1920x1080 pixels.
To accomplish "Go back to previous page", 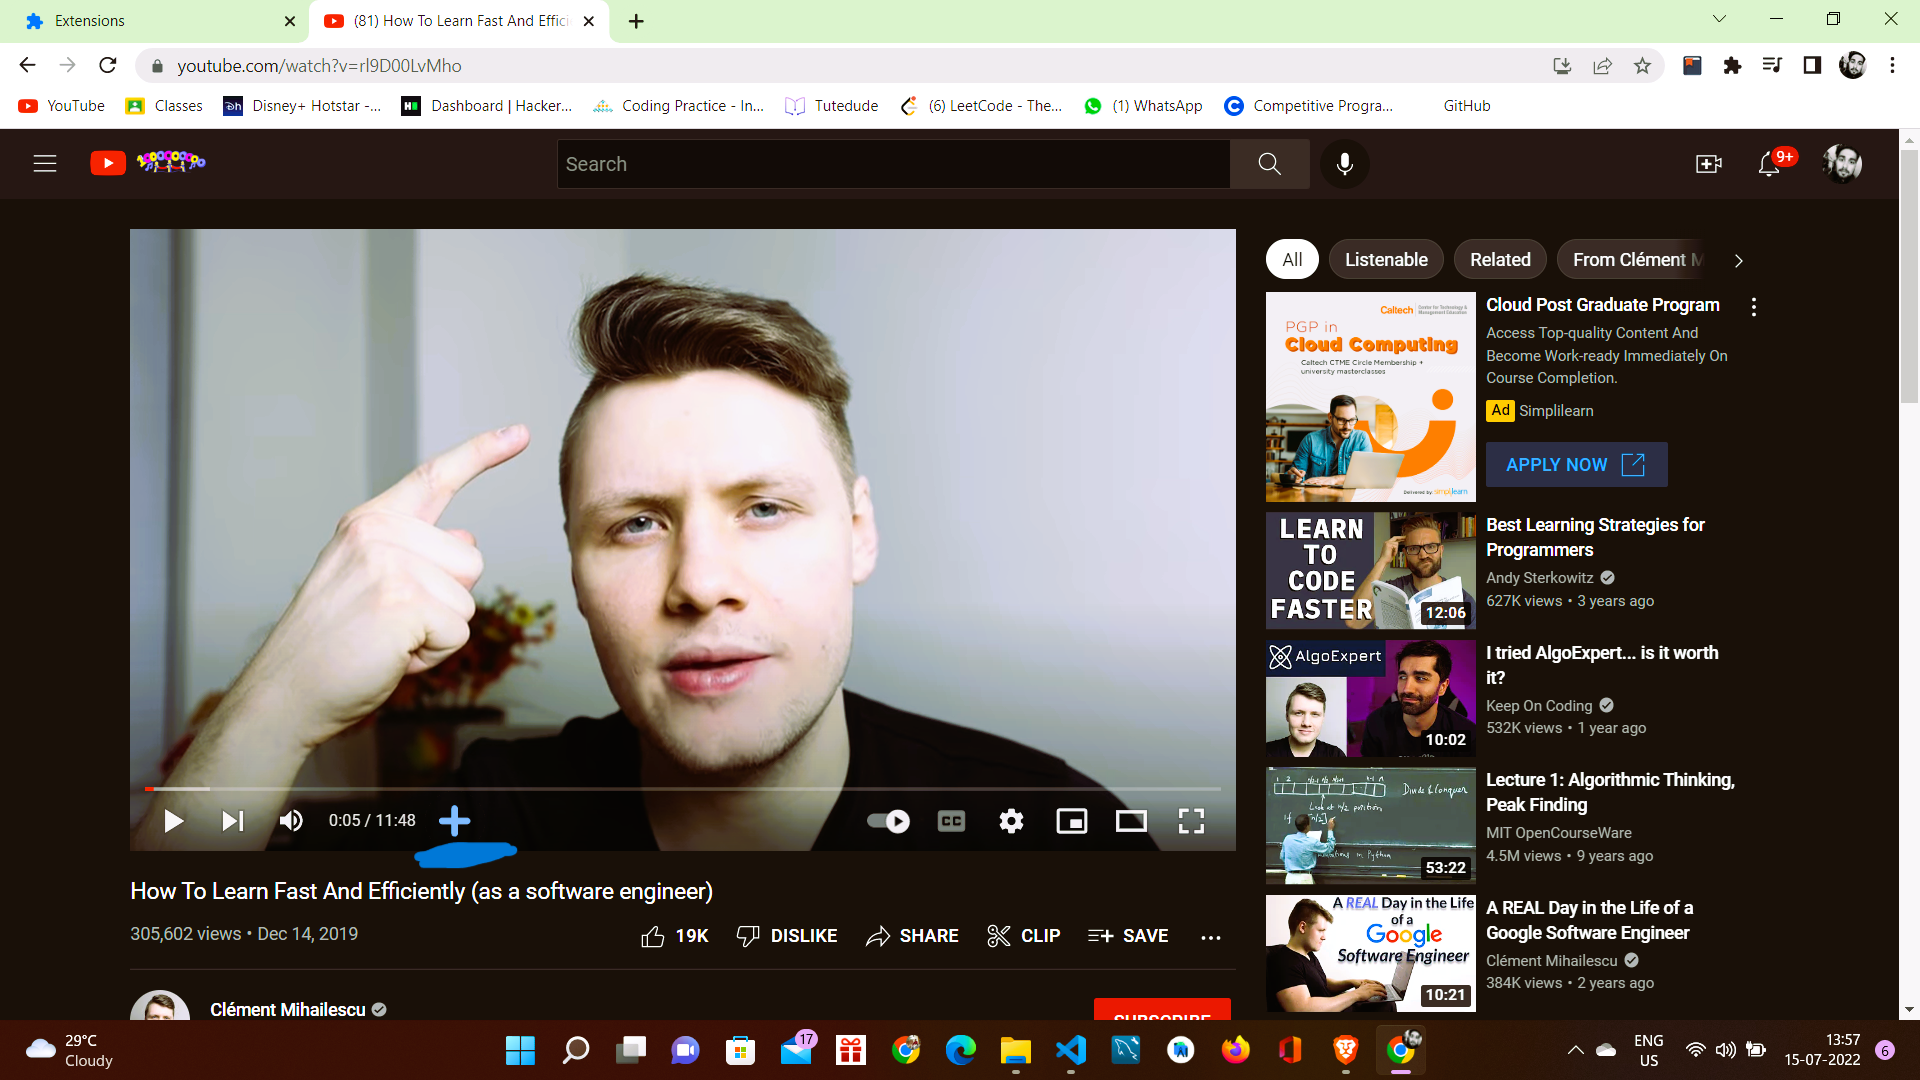I will click(27, 66).
